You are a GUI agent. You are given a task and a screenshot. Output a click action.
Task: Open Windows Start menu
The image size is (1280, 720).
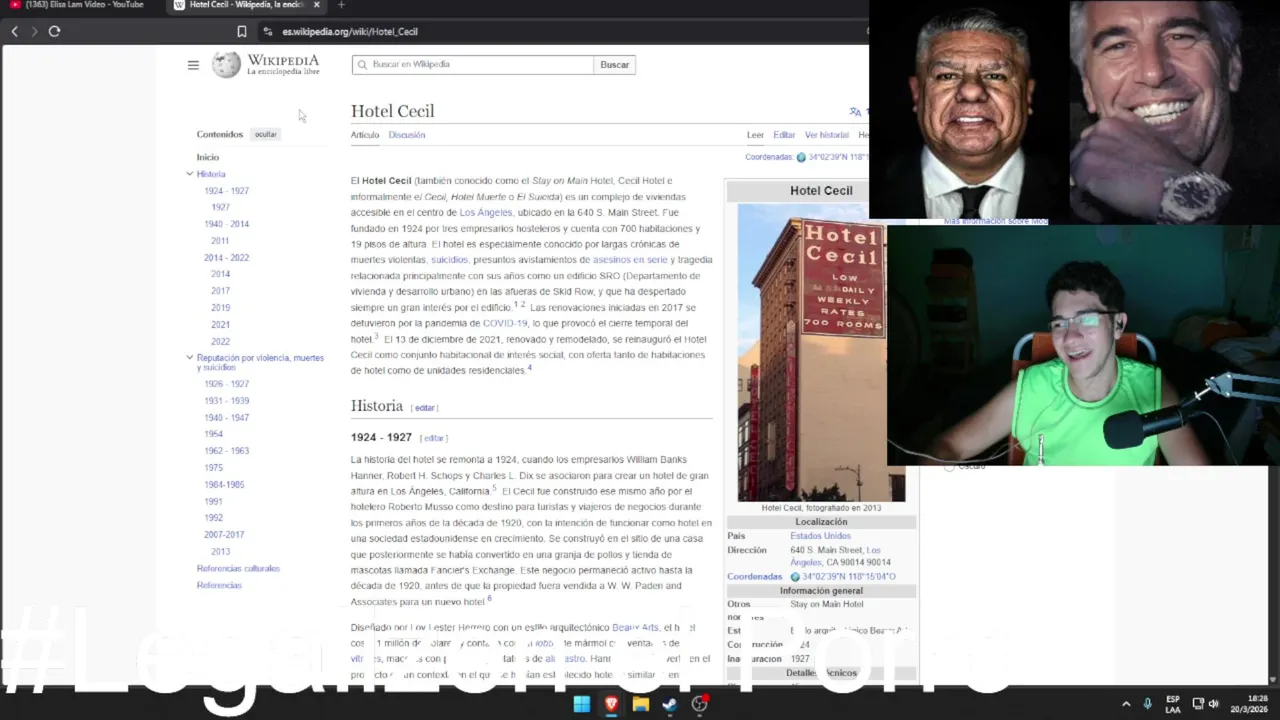(x=581, y=704)
